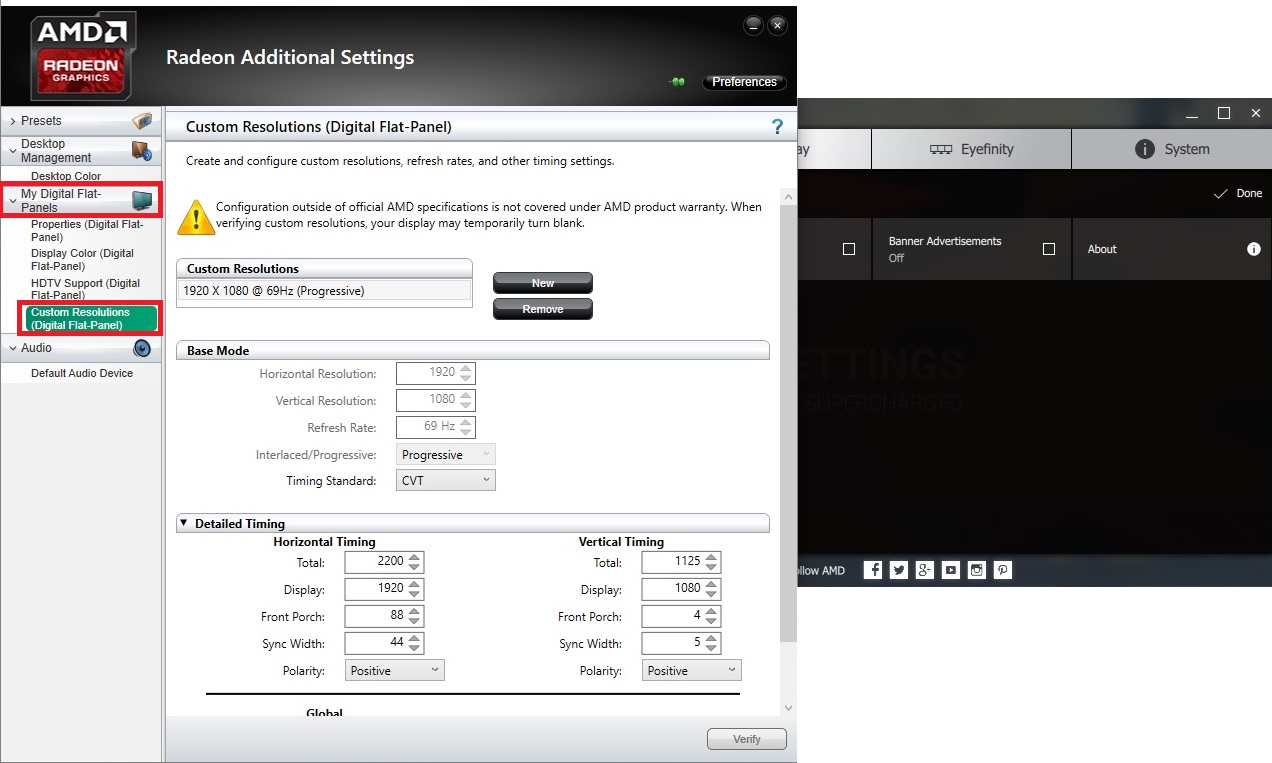The width and height of the screenshot is (1272, 763).
Task: Click the green pin icon near Preferences
Action: point(677,82)
